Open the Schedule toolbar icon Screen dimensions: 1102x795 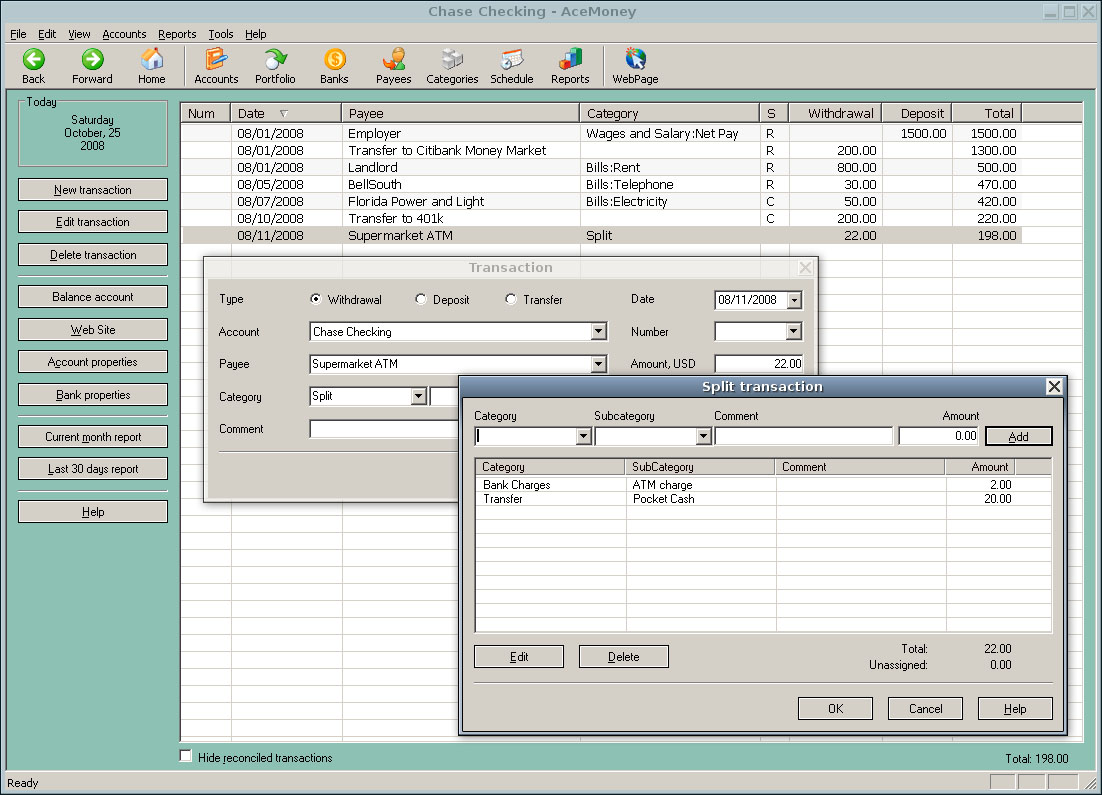[512, 66]
